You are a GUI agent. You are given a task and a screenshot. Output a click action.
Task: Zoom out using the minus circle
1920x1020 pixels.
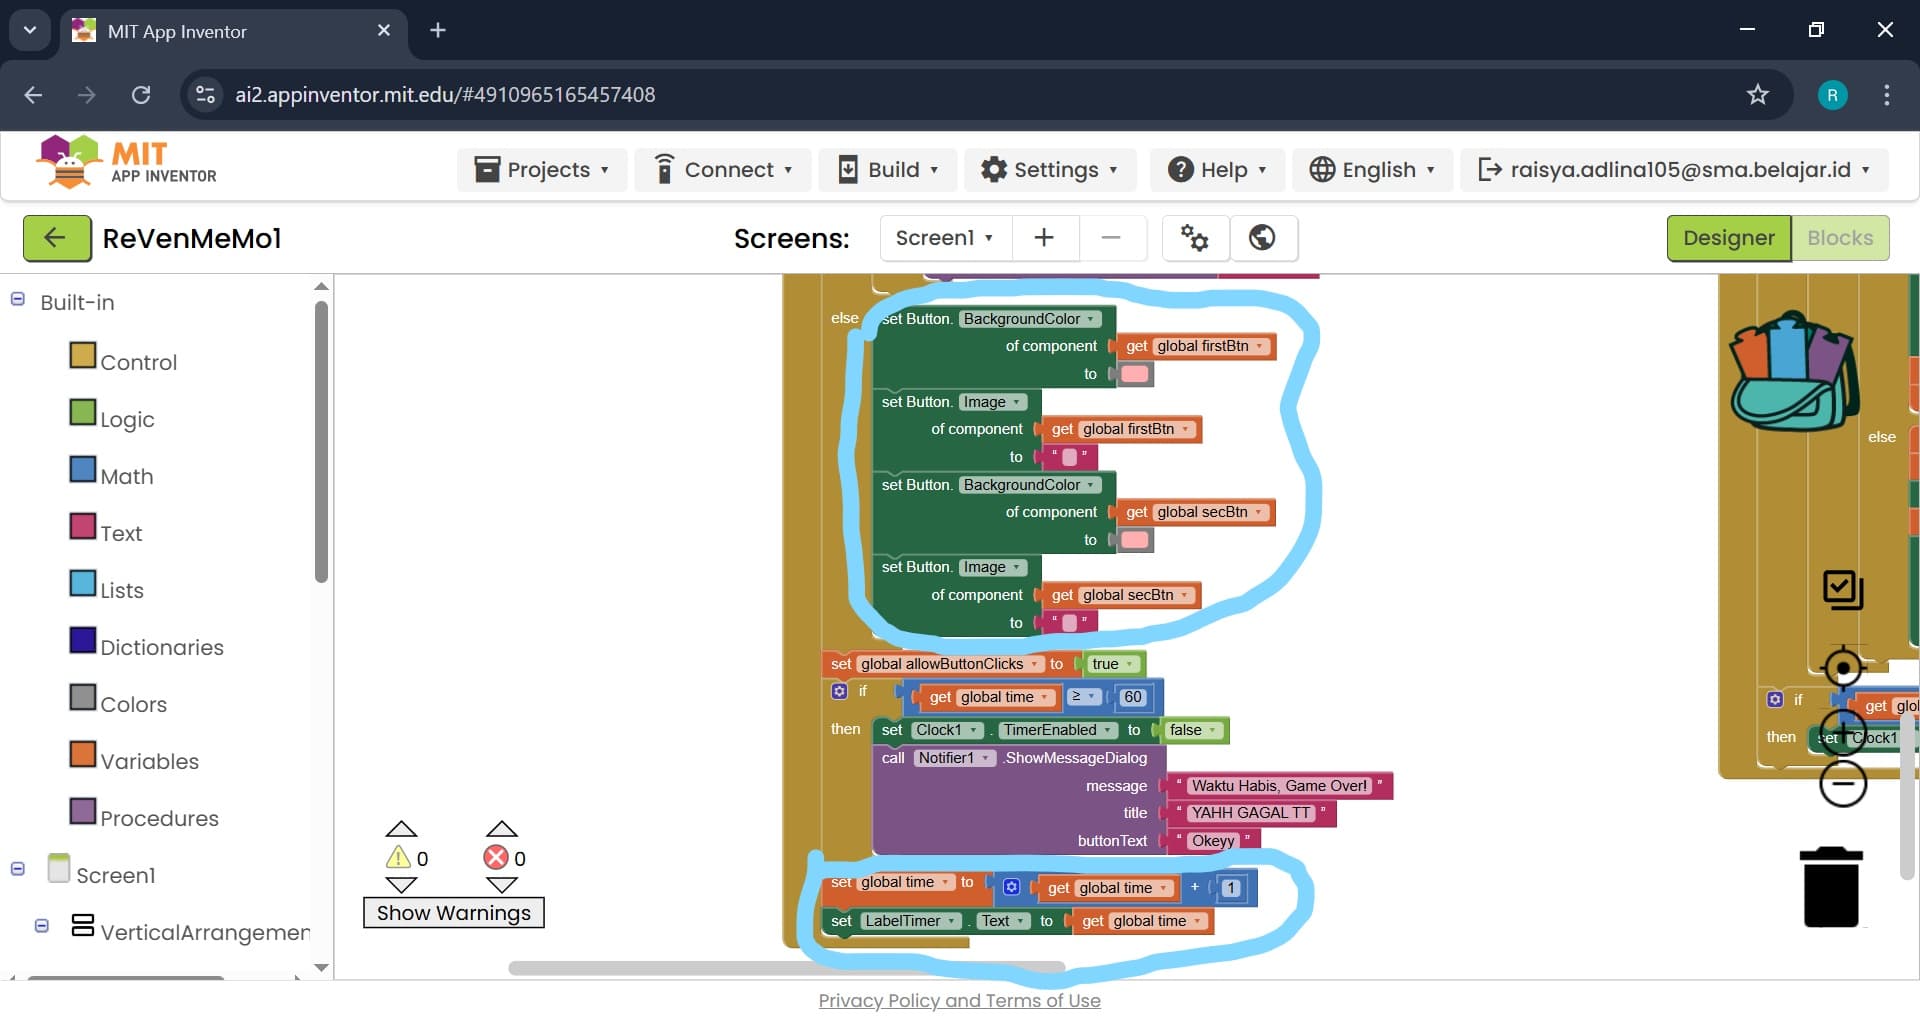[x=1843, y=784]
